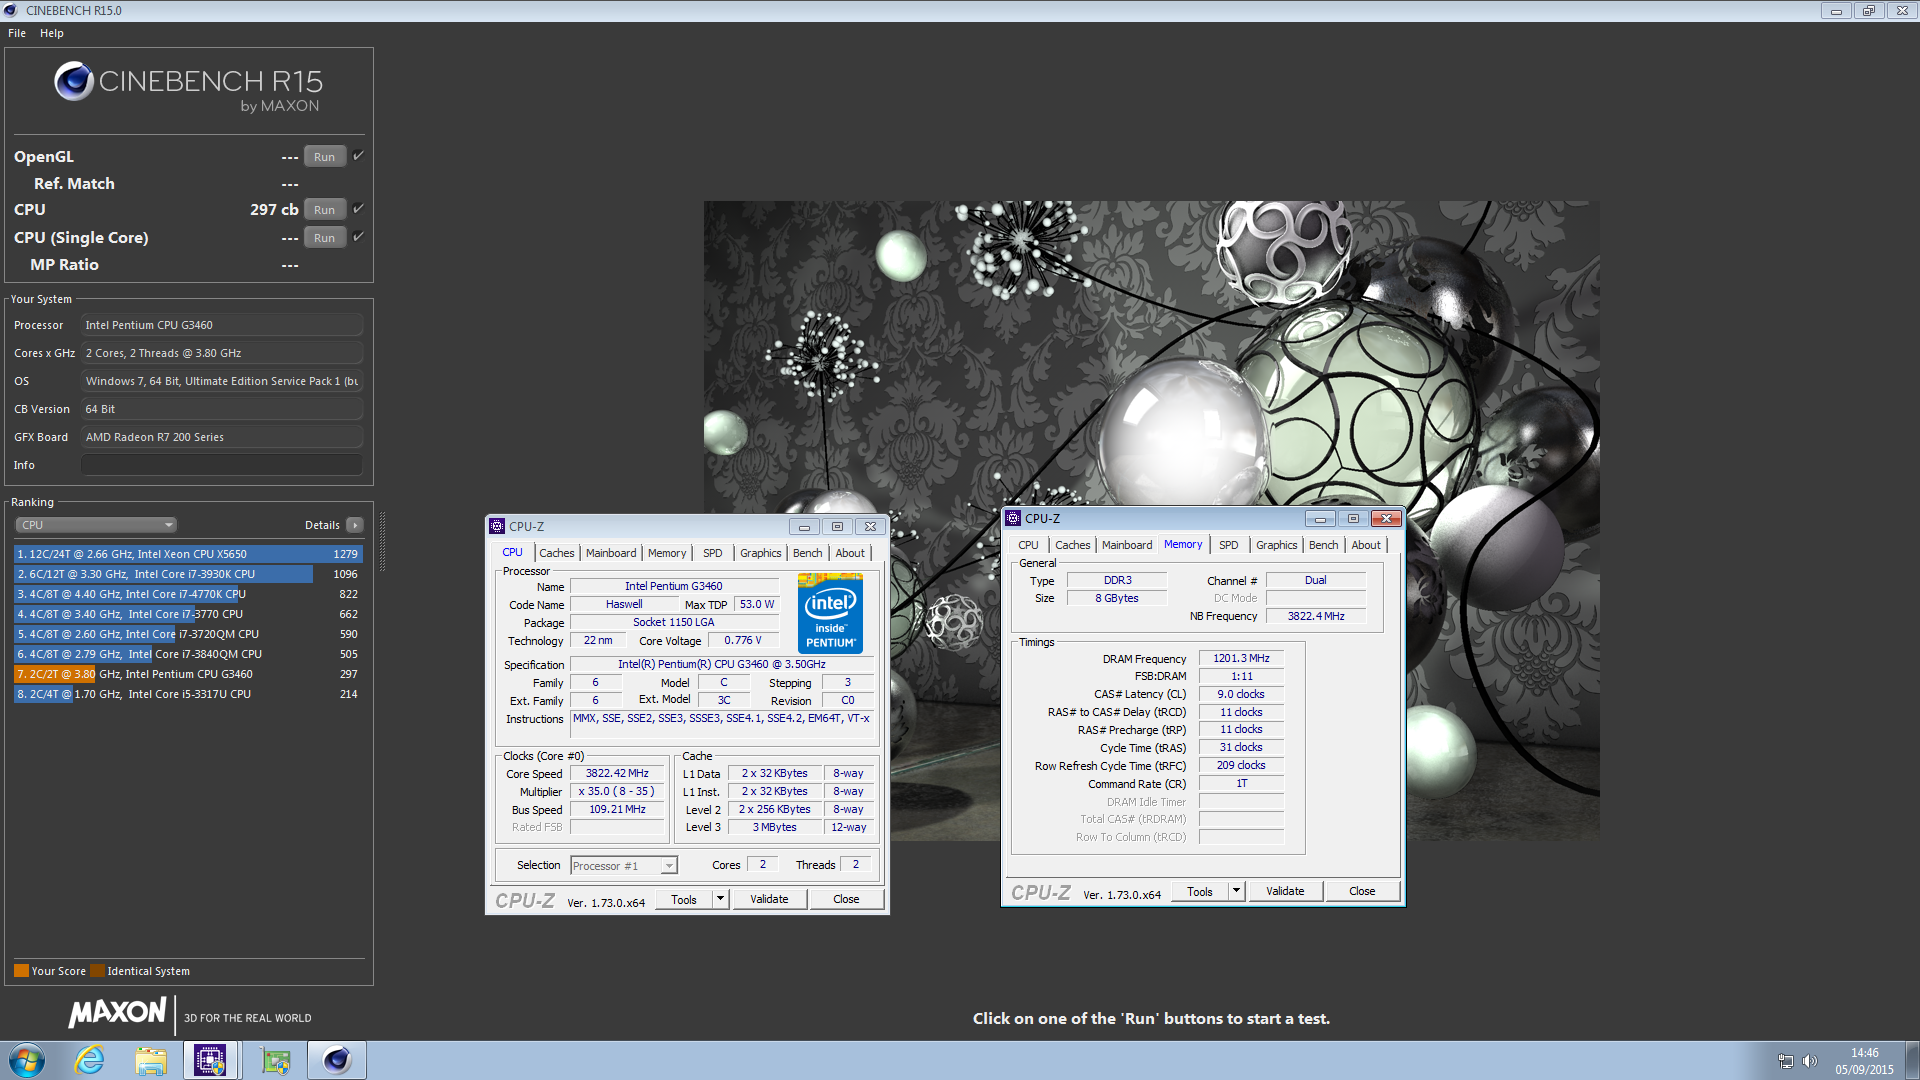Switch to Caches tab in right CPU-Z
Screen dimensions: 1920x1080
[1072, 545]
